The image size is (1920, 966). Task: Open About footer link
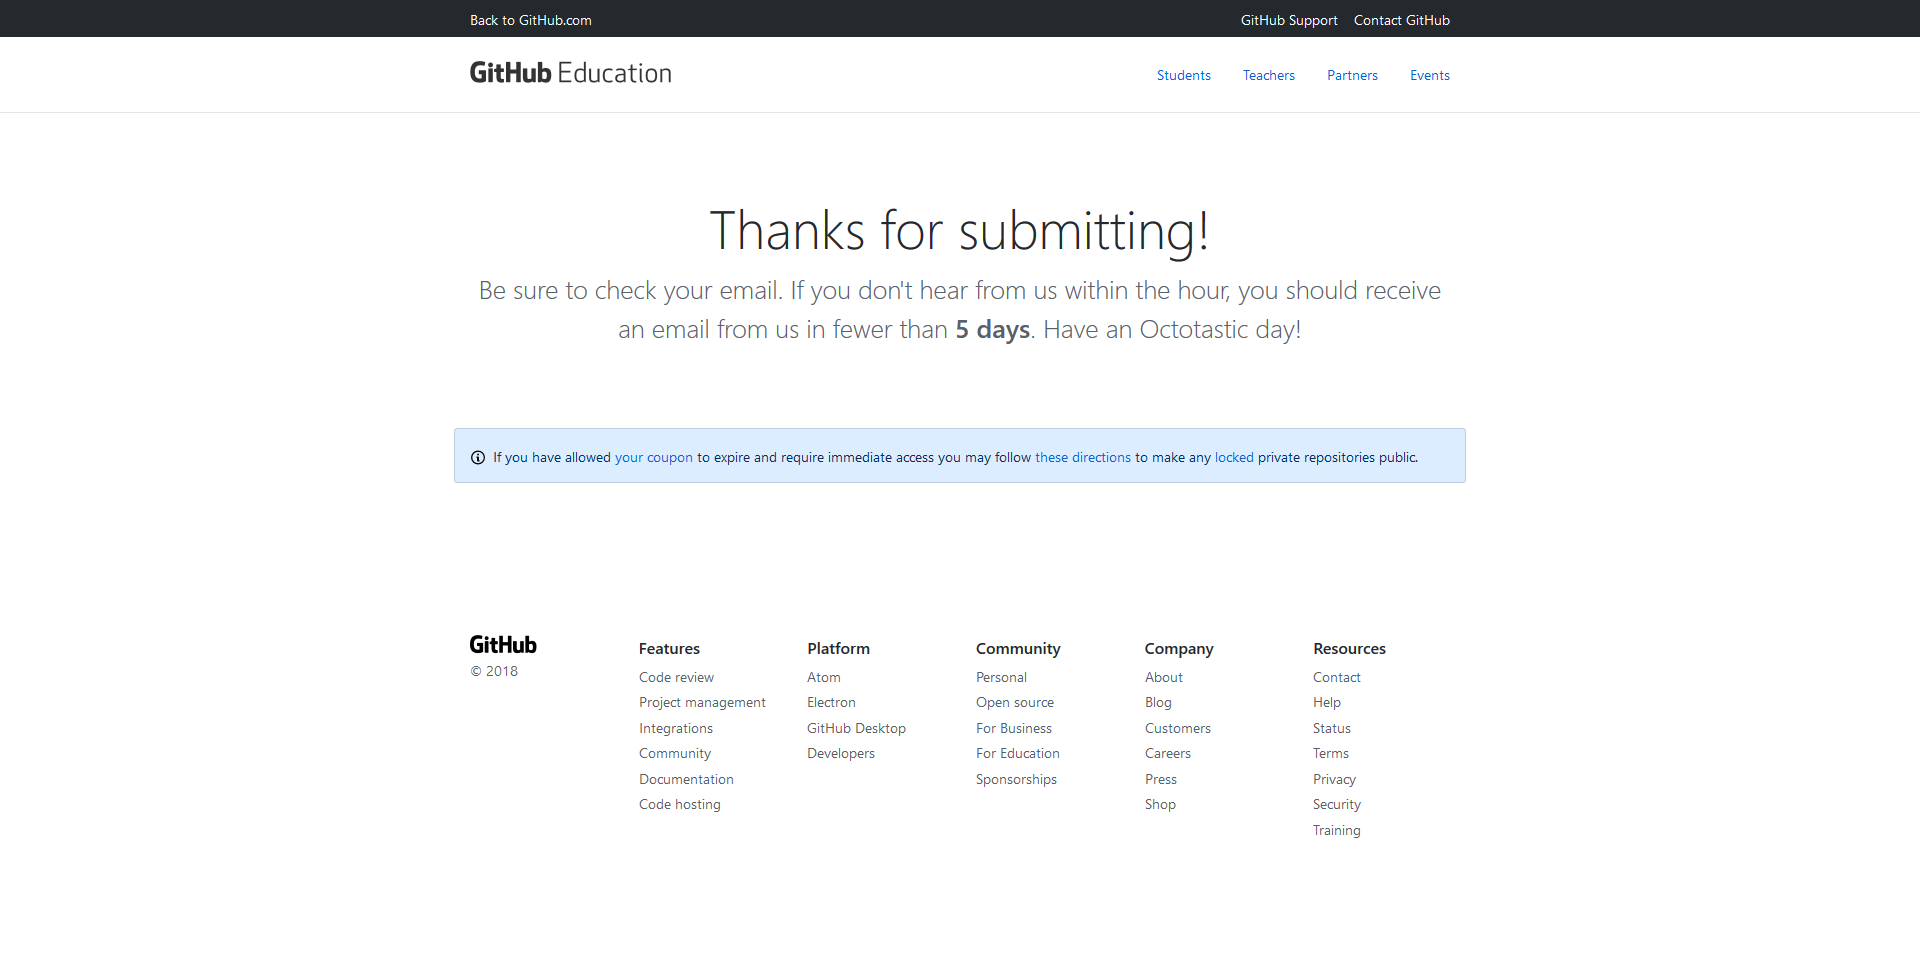click(1164, 677)
